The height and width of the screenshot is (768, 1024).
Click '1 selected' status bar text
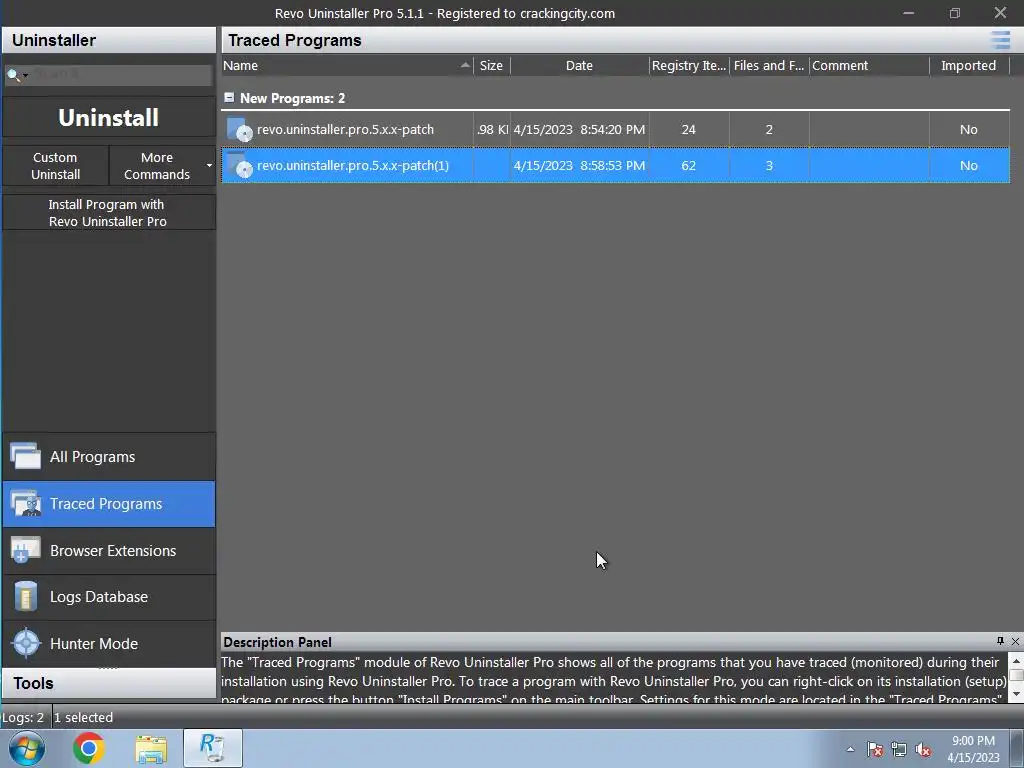click(x=84, y=717)
